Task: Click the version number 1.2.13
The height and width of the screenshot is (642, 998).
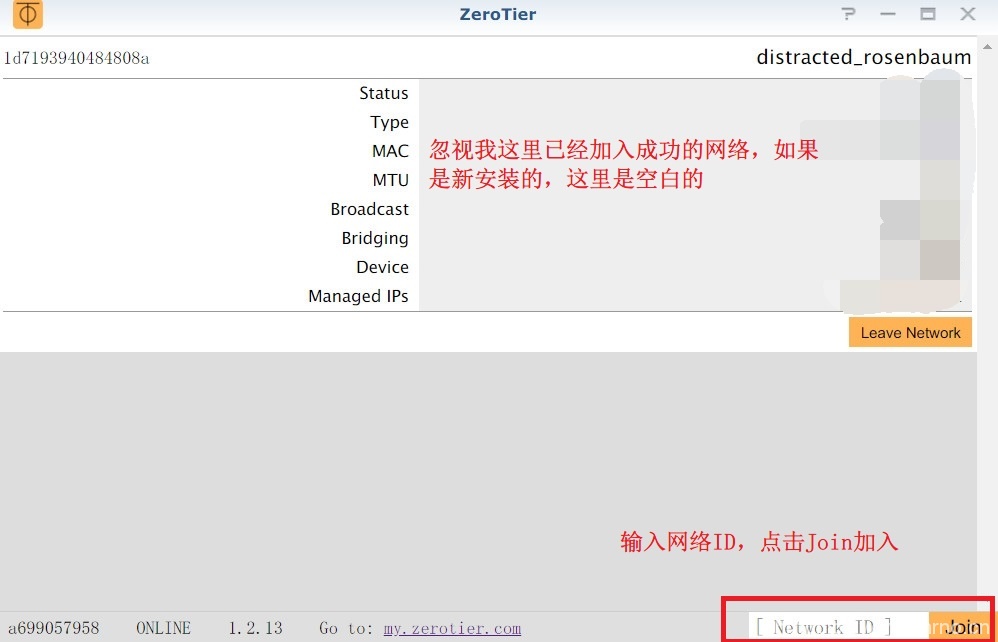Action: [x=255, y=628]
